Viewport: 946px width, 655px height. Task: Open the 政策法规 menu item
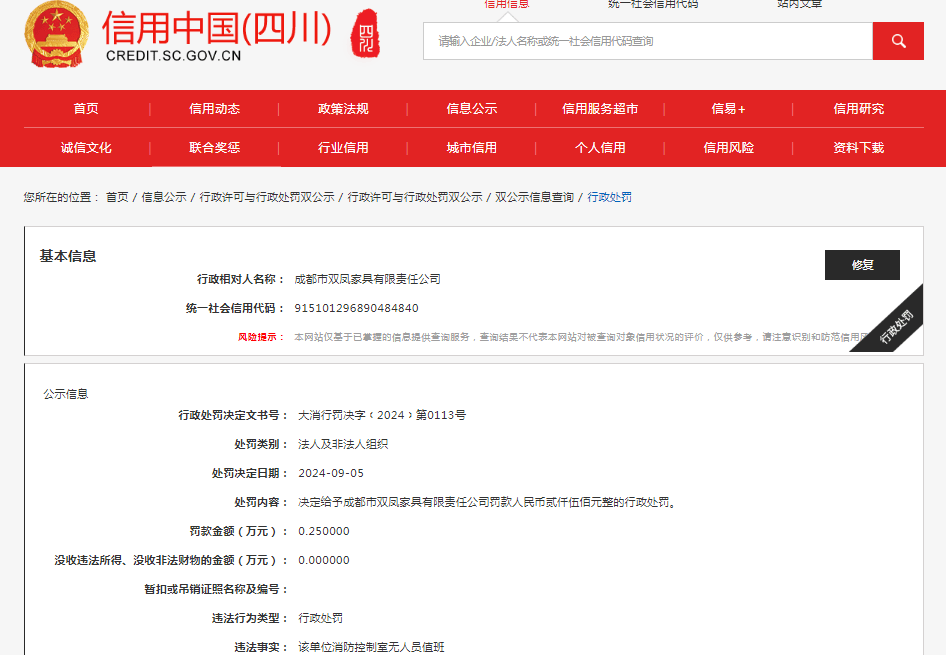tap(343, 109)
